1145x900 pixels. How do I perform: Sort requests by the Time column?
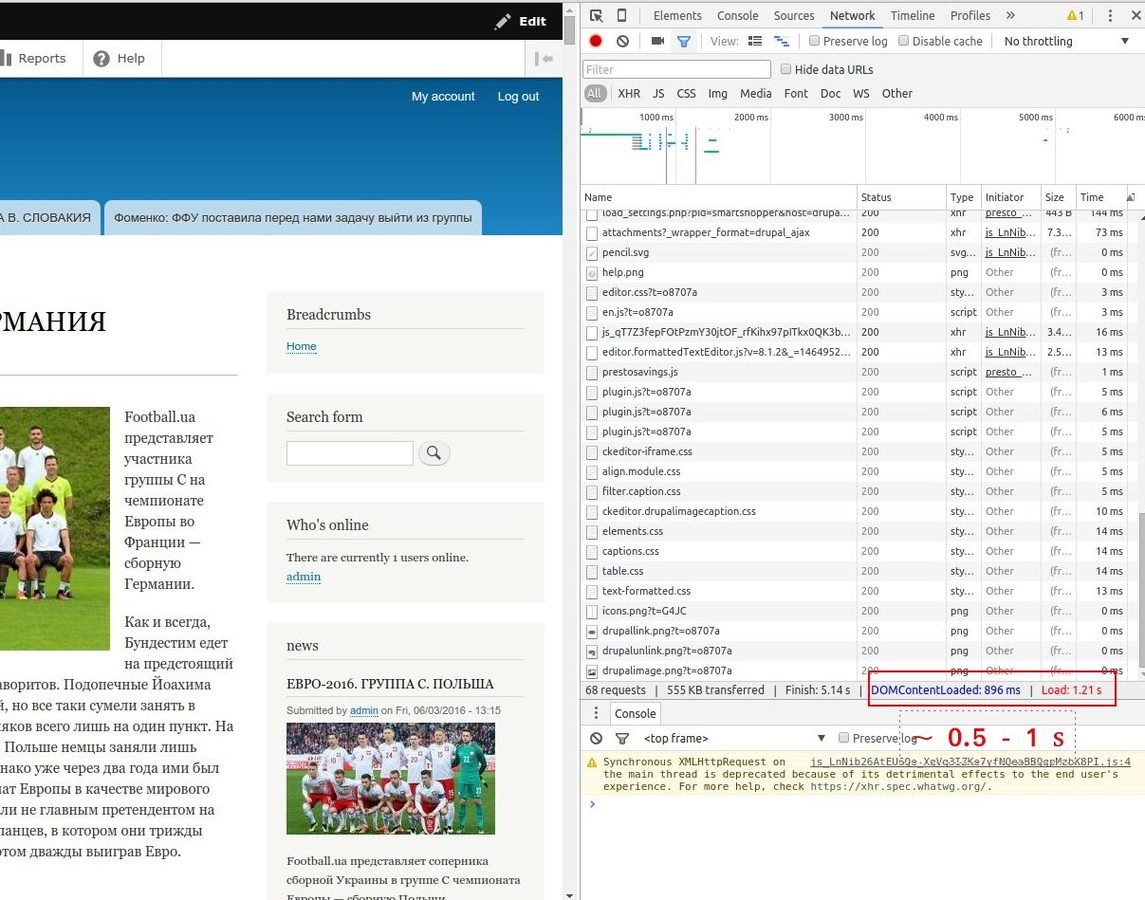pyautogui.click(x=1100, y=197)
